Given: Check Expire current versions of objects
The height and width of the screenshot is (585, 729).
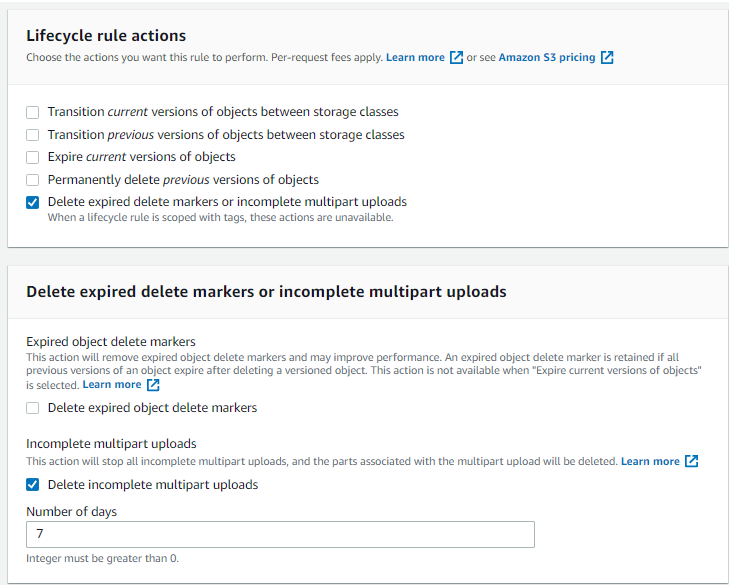Looking at the screenshot, I should 33,157.
